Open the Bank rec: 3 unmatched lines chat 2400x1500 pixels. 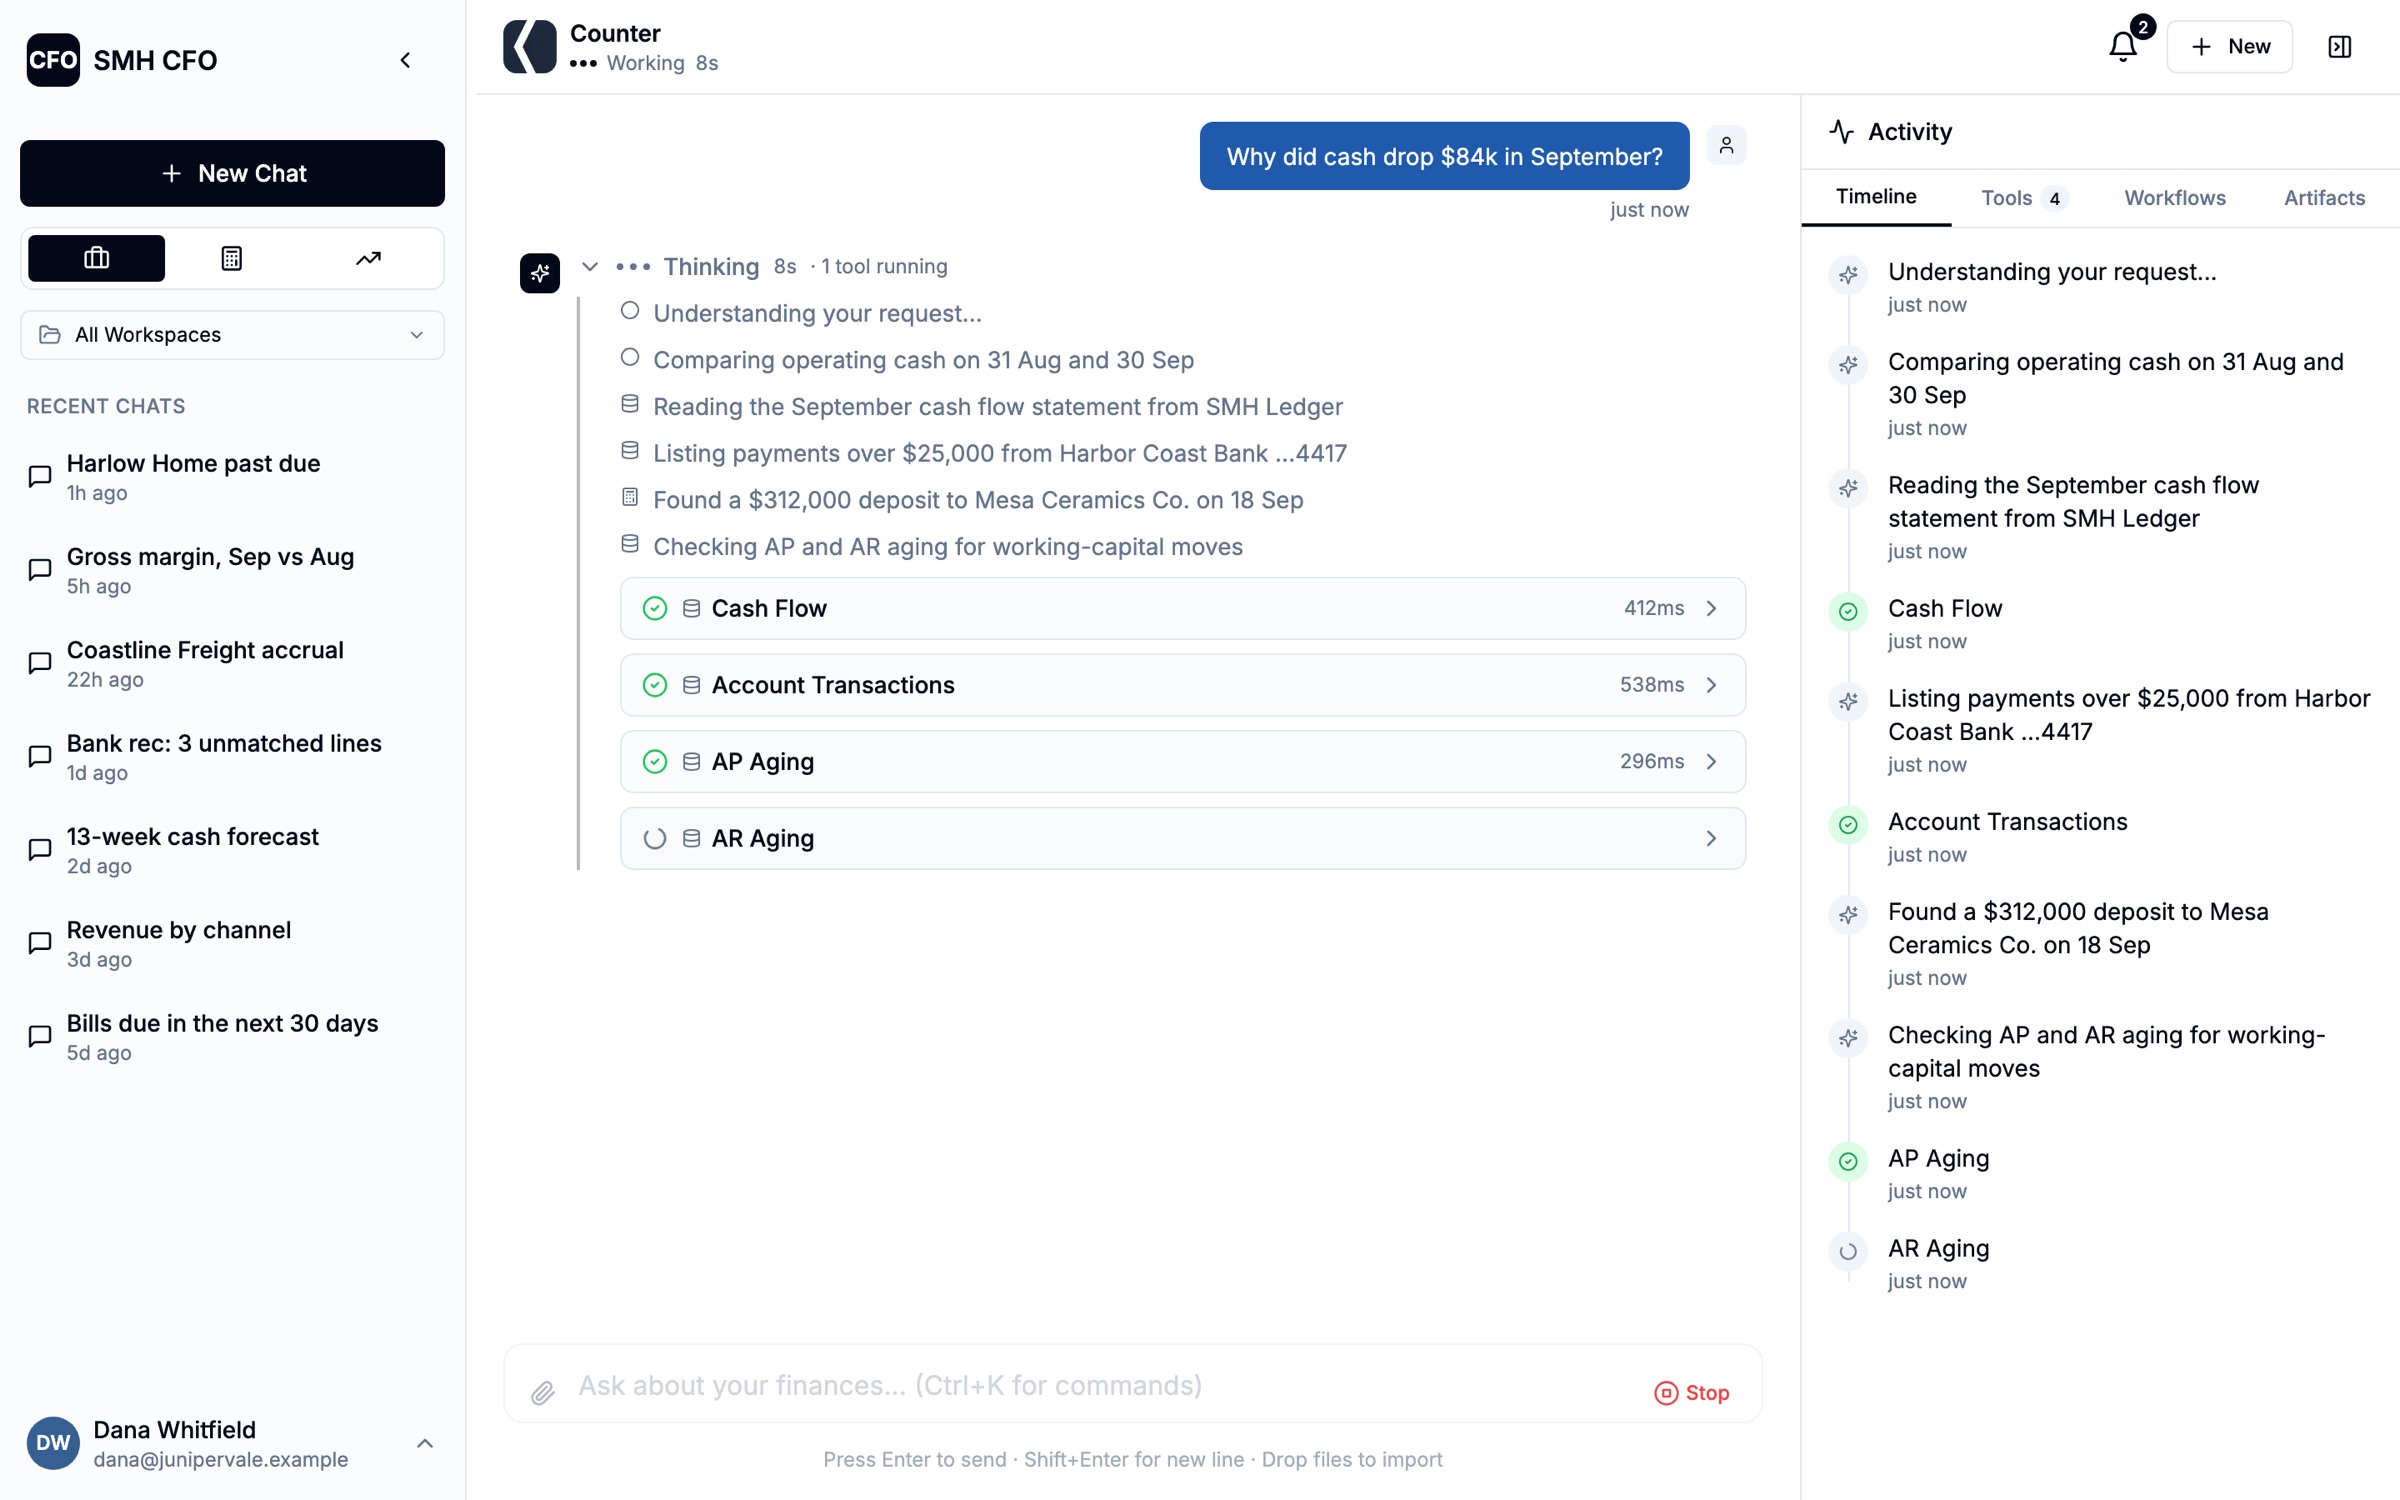click(232, 757)
